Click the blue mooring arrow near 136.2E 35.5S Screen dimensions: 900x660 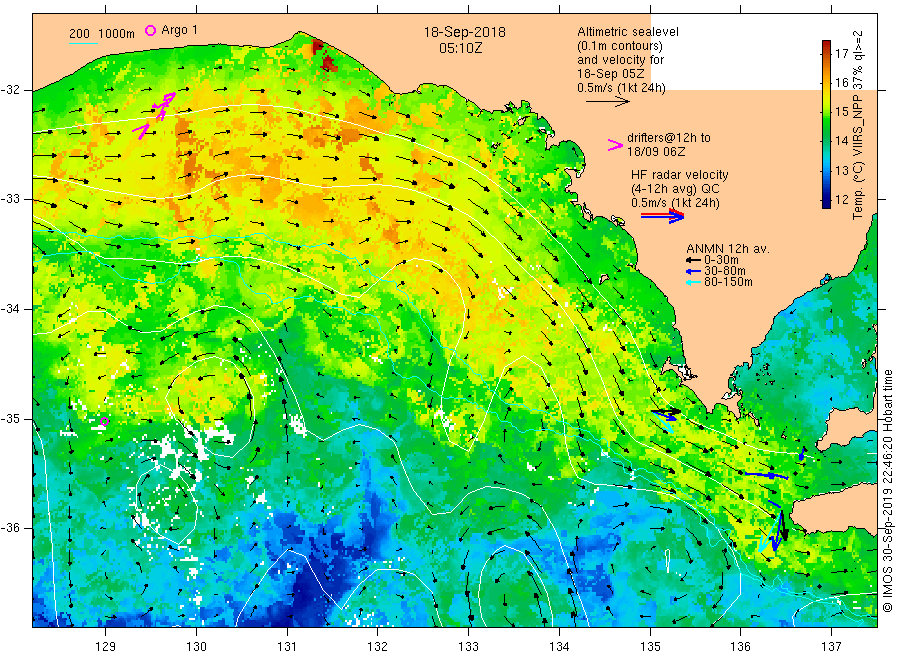[767, 475]
